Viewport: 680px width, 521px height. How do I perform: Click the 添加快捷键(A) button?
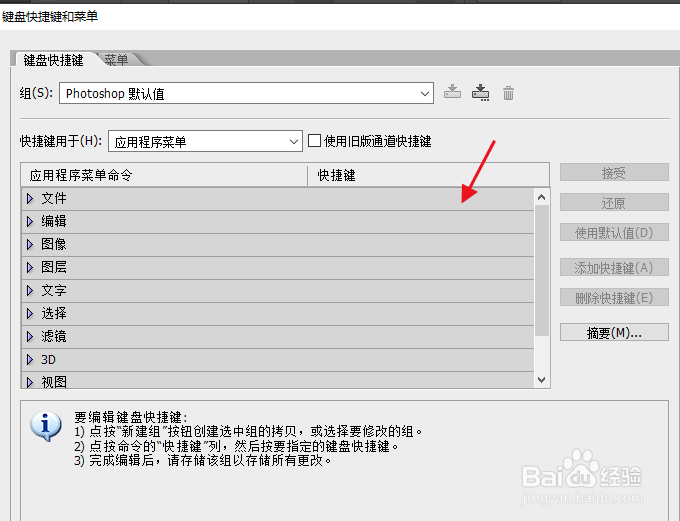pyautogui.click(x=614, y=268)
